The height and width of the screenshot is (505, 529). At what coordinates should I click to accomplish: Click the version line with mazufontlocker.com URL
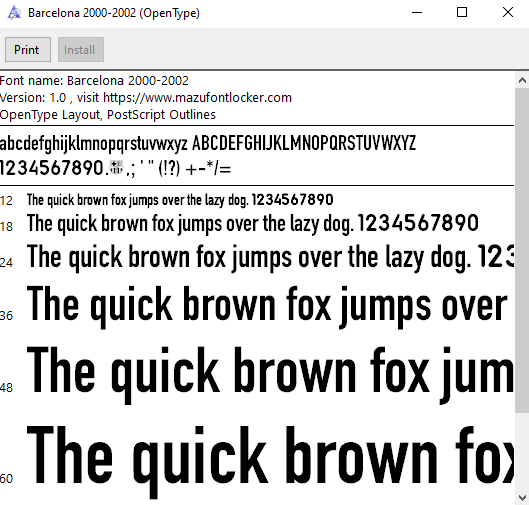[x=146, y=98]
